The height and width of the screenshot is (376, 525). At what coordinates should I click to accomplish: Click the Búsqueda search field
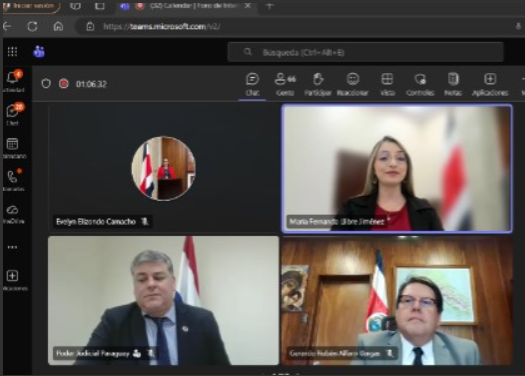[365, 52]
